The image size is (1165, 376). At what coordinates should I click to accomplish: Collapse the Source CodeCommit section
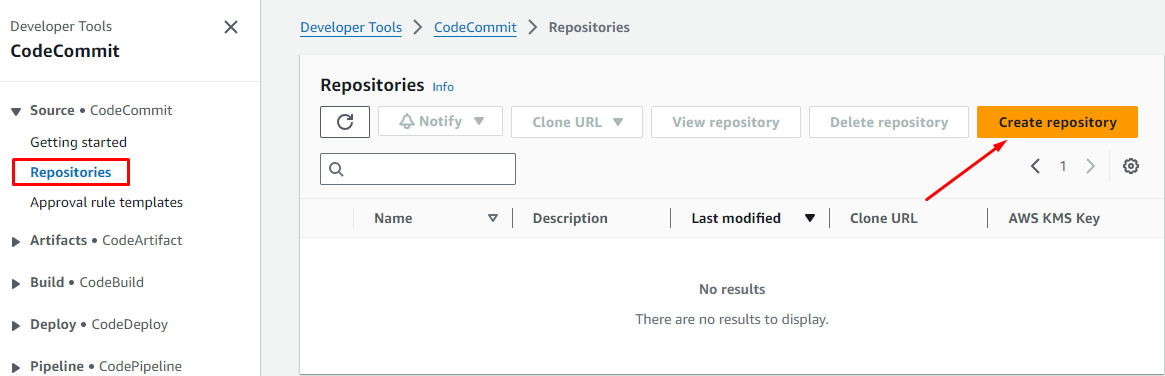(x=16, y=111)
